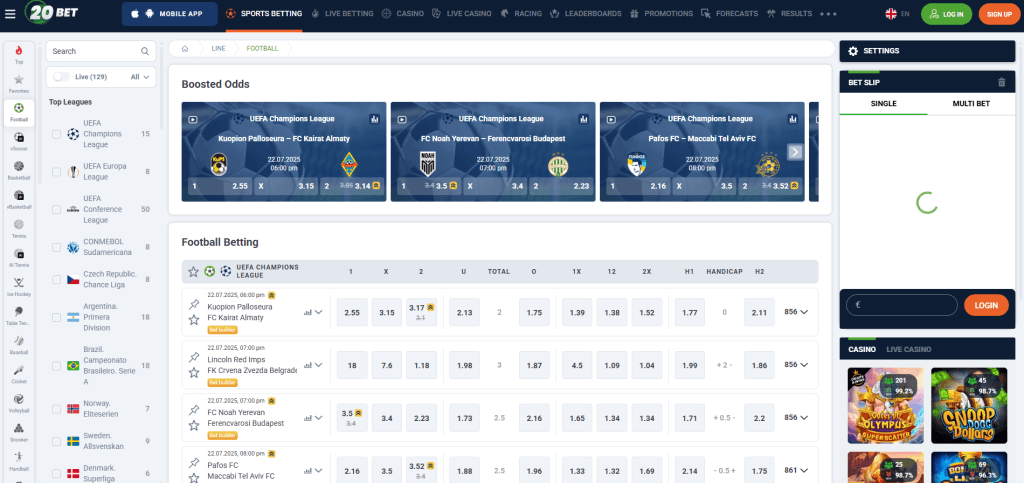Open Bet builder on Lincoln Red Imps match
The height and width of the screenshot is (483, 1024).
tap(223, 382)
